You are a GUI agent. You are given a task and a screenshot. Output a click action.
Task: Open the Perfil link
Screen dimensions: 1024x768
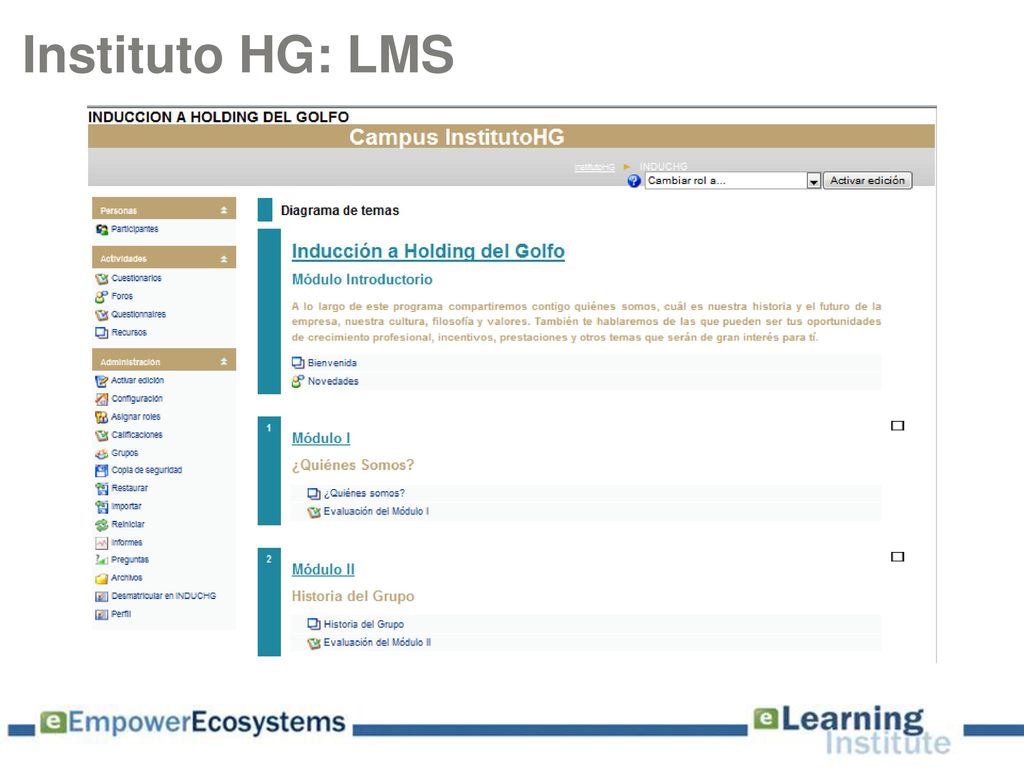[121, 614]
